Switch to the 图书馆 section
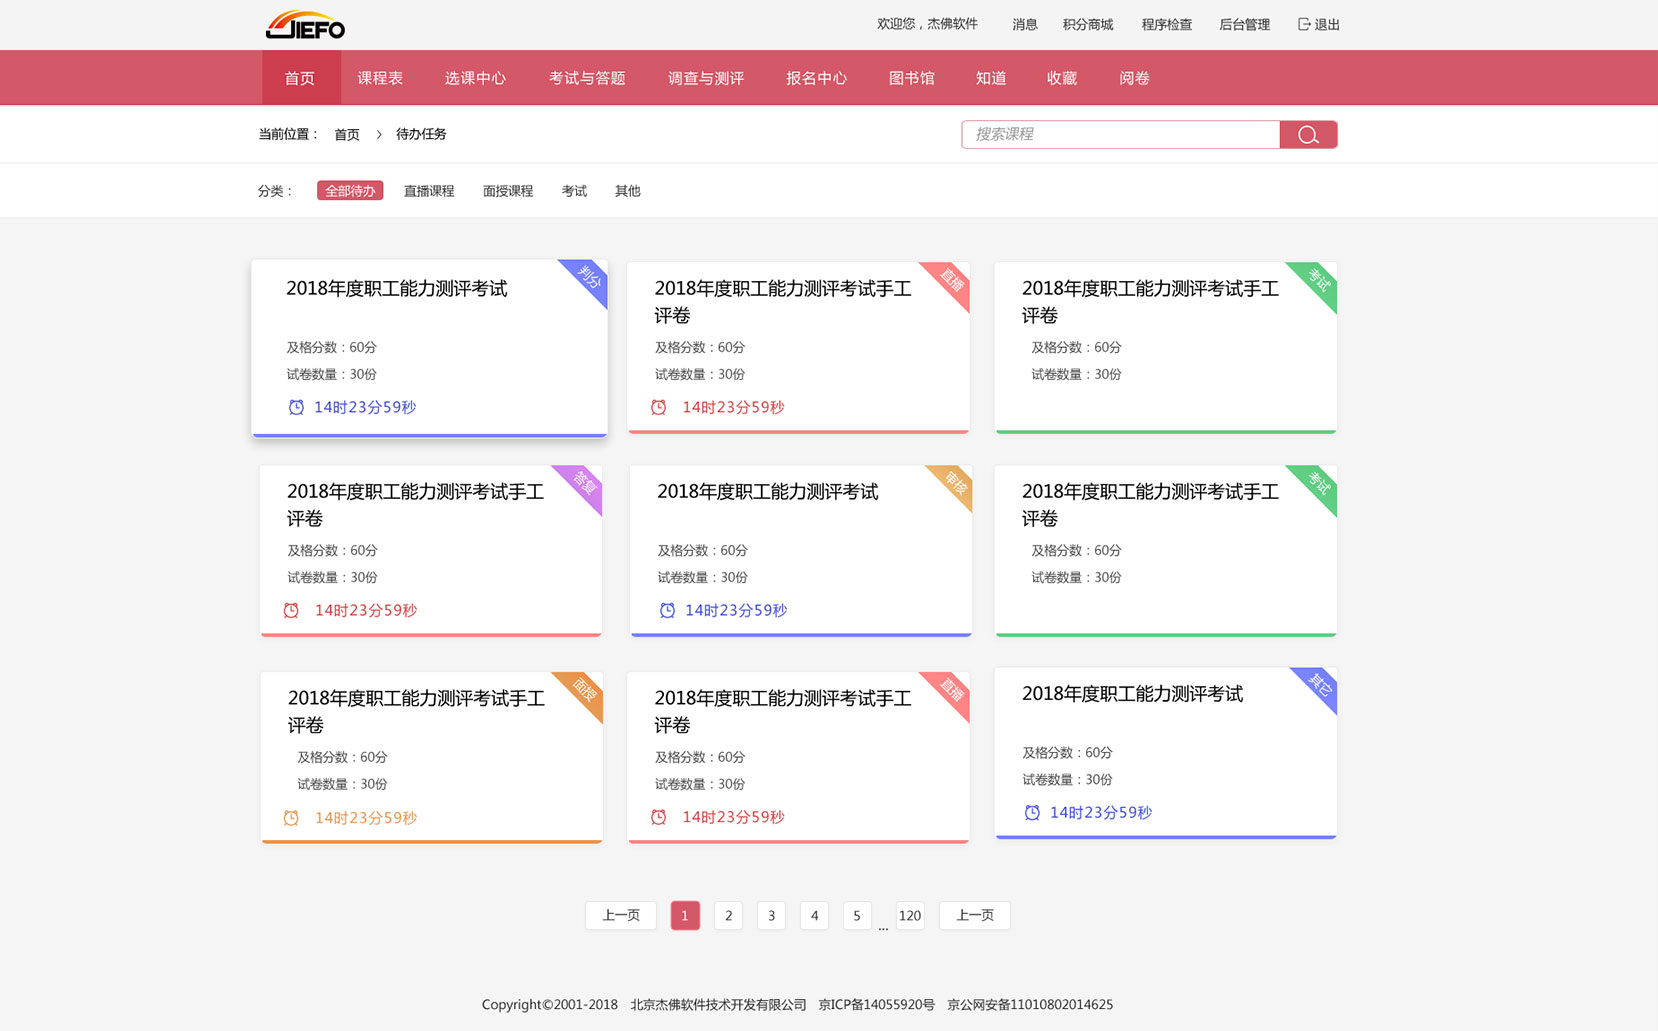Image resolution: width=1658 pixels, height=1031 pixels. tap(911, 77)
